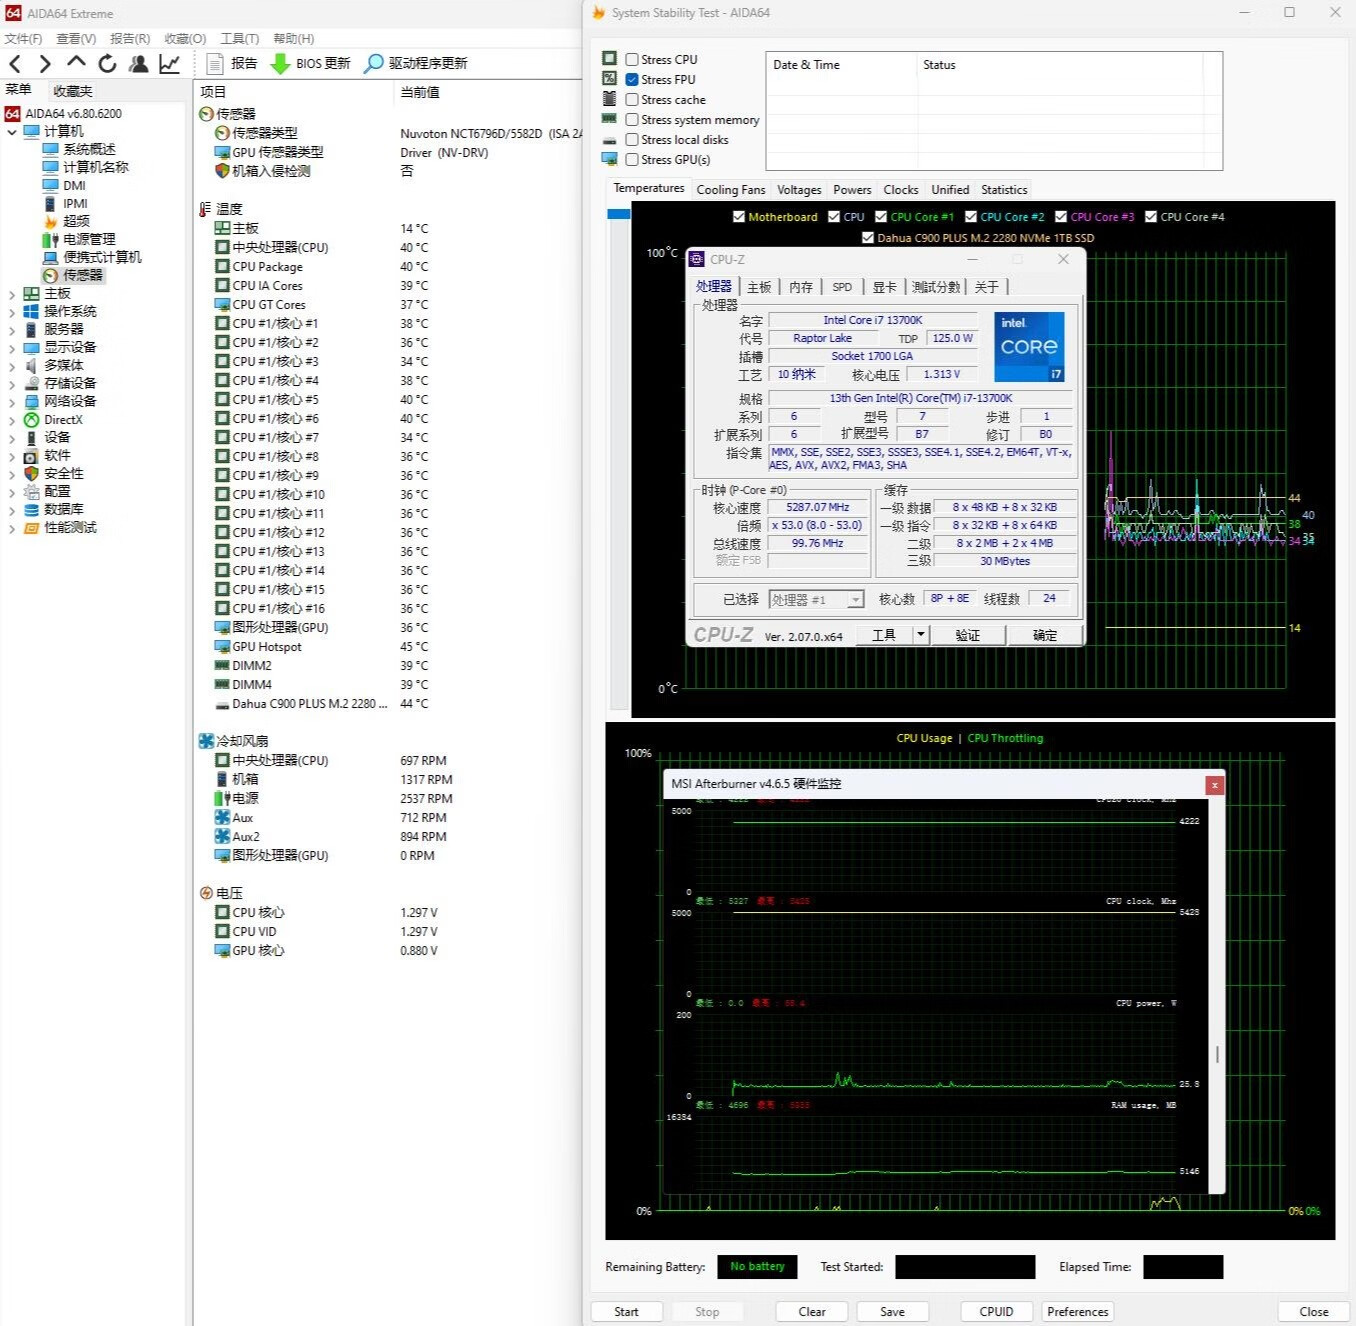
Task: Select 传感器 in the tree
Action: [83, 275]
